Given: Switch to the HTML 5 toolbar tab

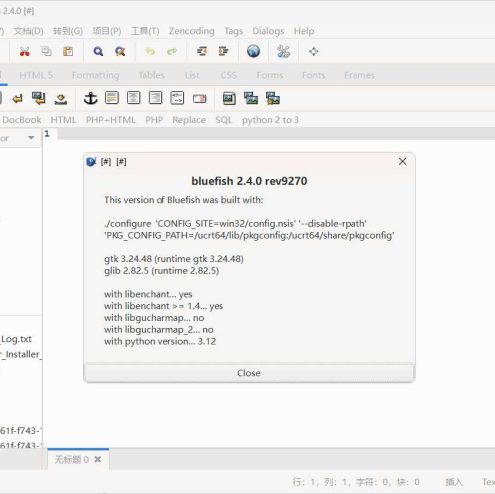Looking at the screenshot, I should [x=36, y=75].
